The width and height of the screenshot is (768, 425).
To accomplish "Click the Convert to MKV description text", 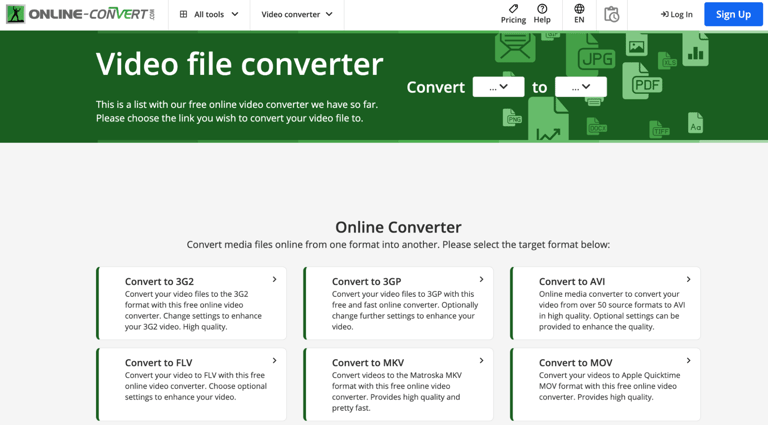I will (x=396, y=392).
